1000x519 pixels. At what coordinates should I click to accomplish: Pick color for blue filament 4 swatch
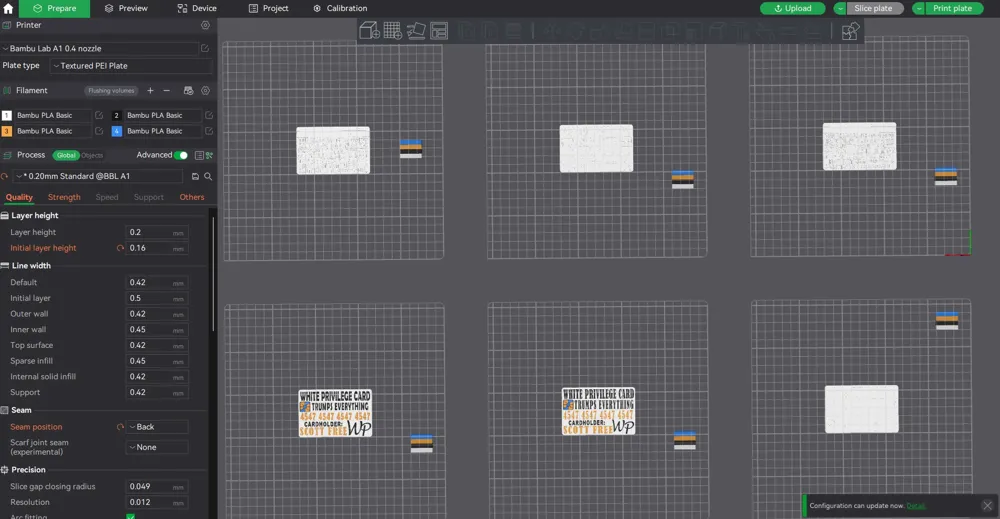tap(117, 131)
